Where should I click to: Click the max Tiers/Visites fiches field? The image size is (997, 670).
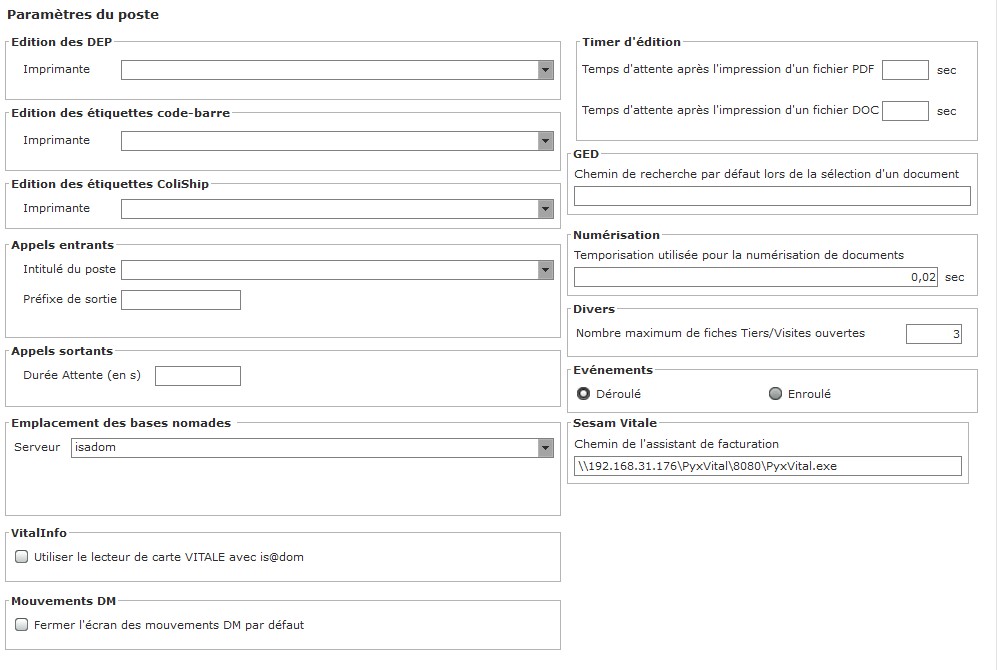click(x=934, y=334)
